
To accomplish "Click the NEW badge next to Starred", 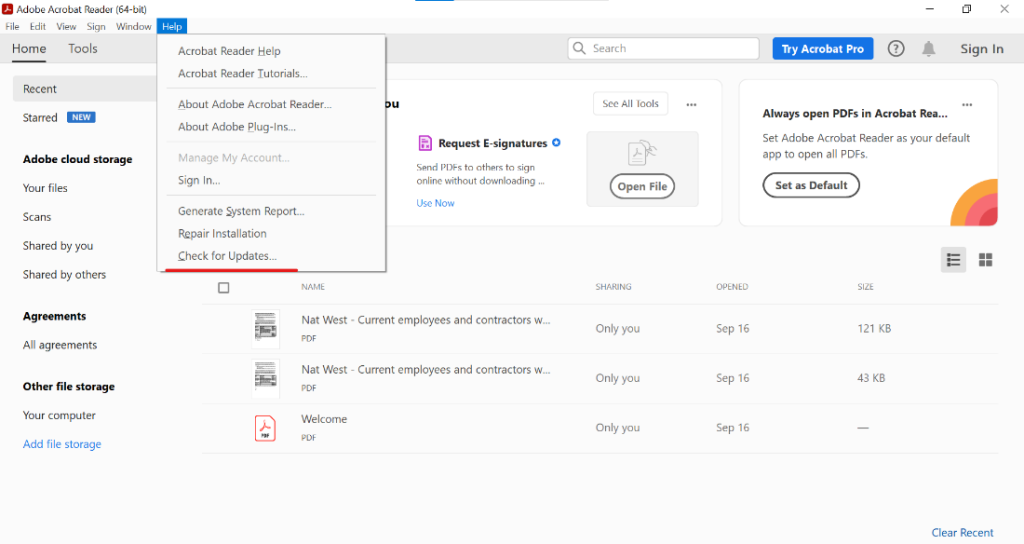I will pos(82,118).
